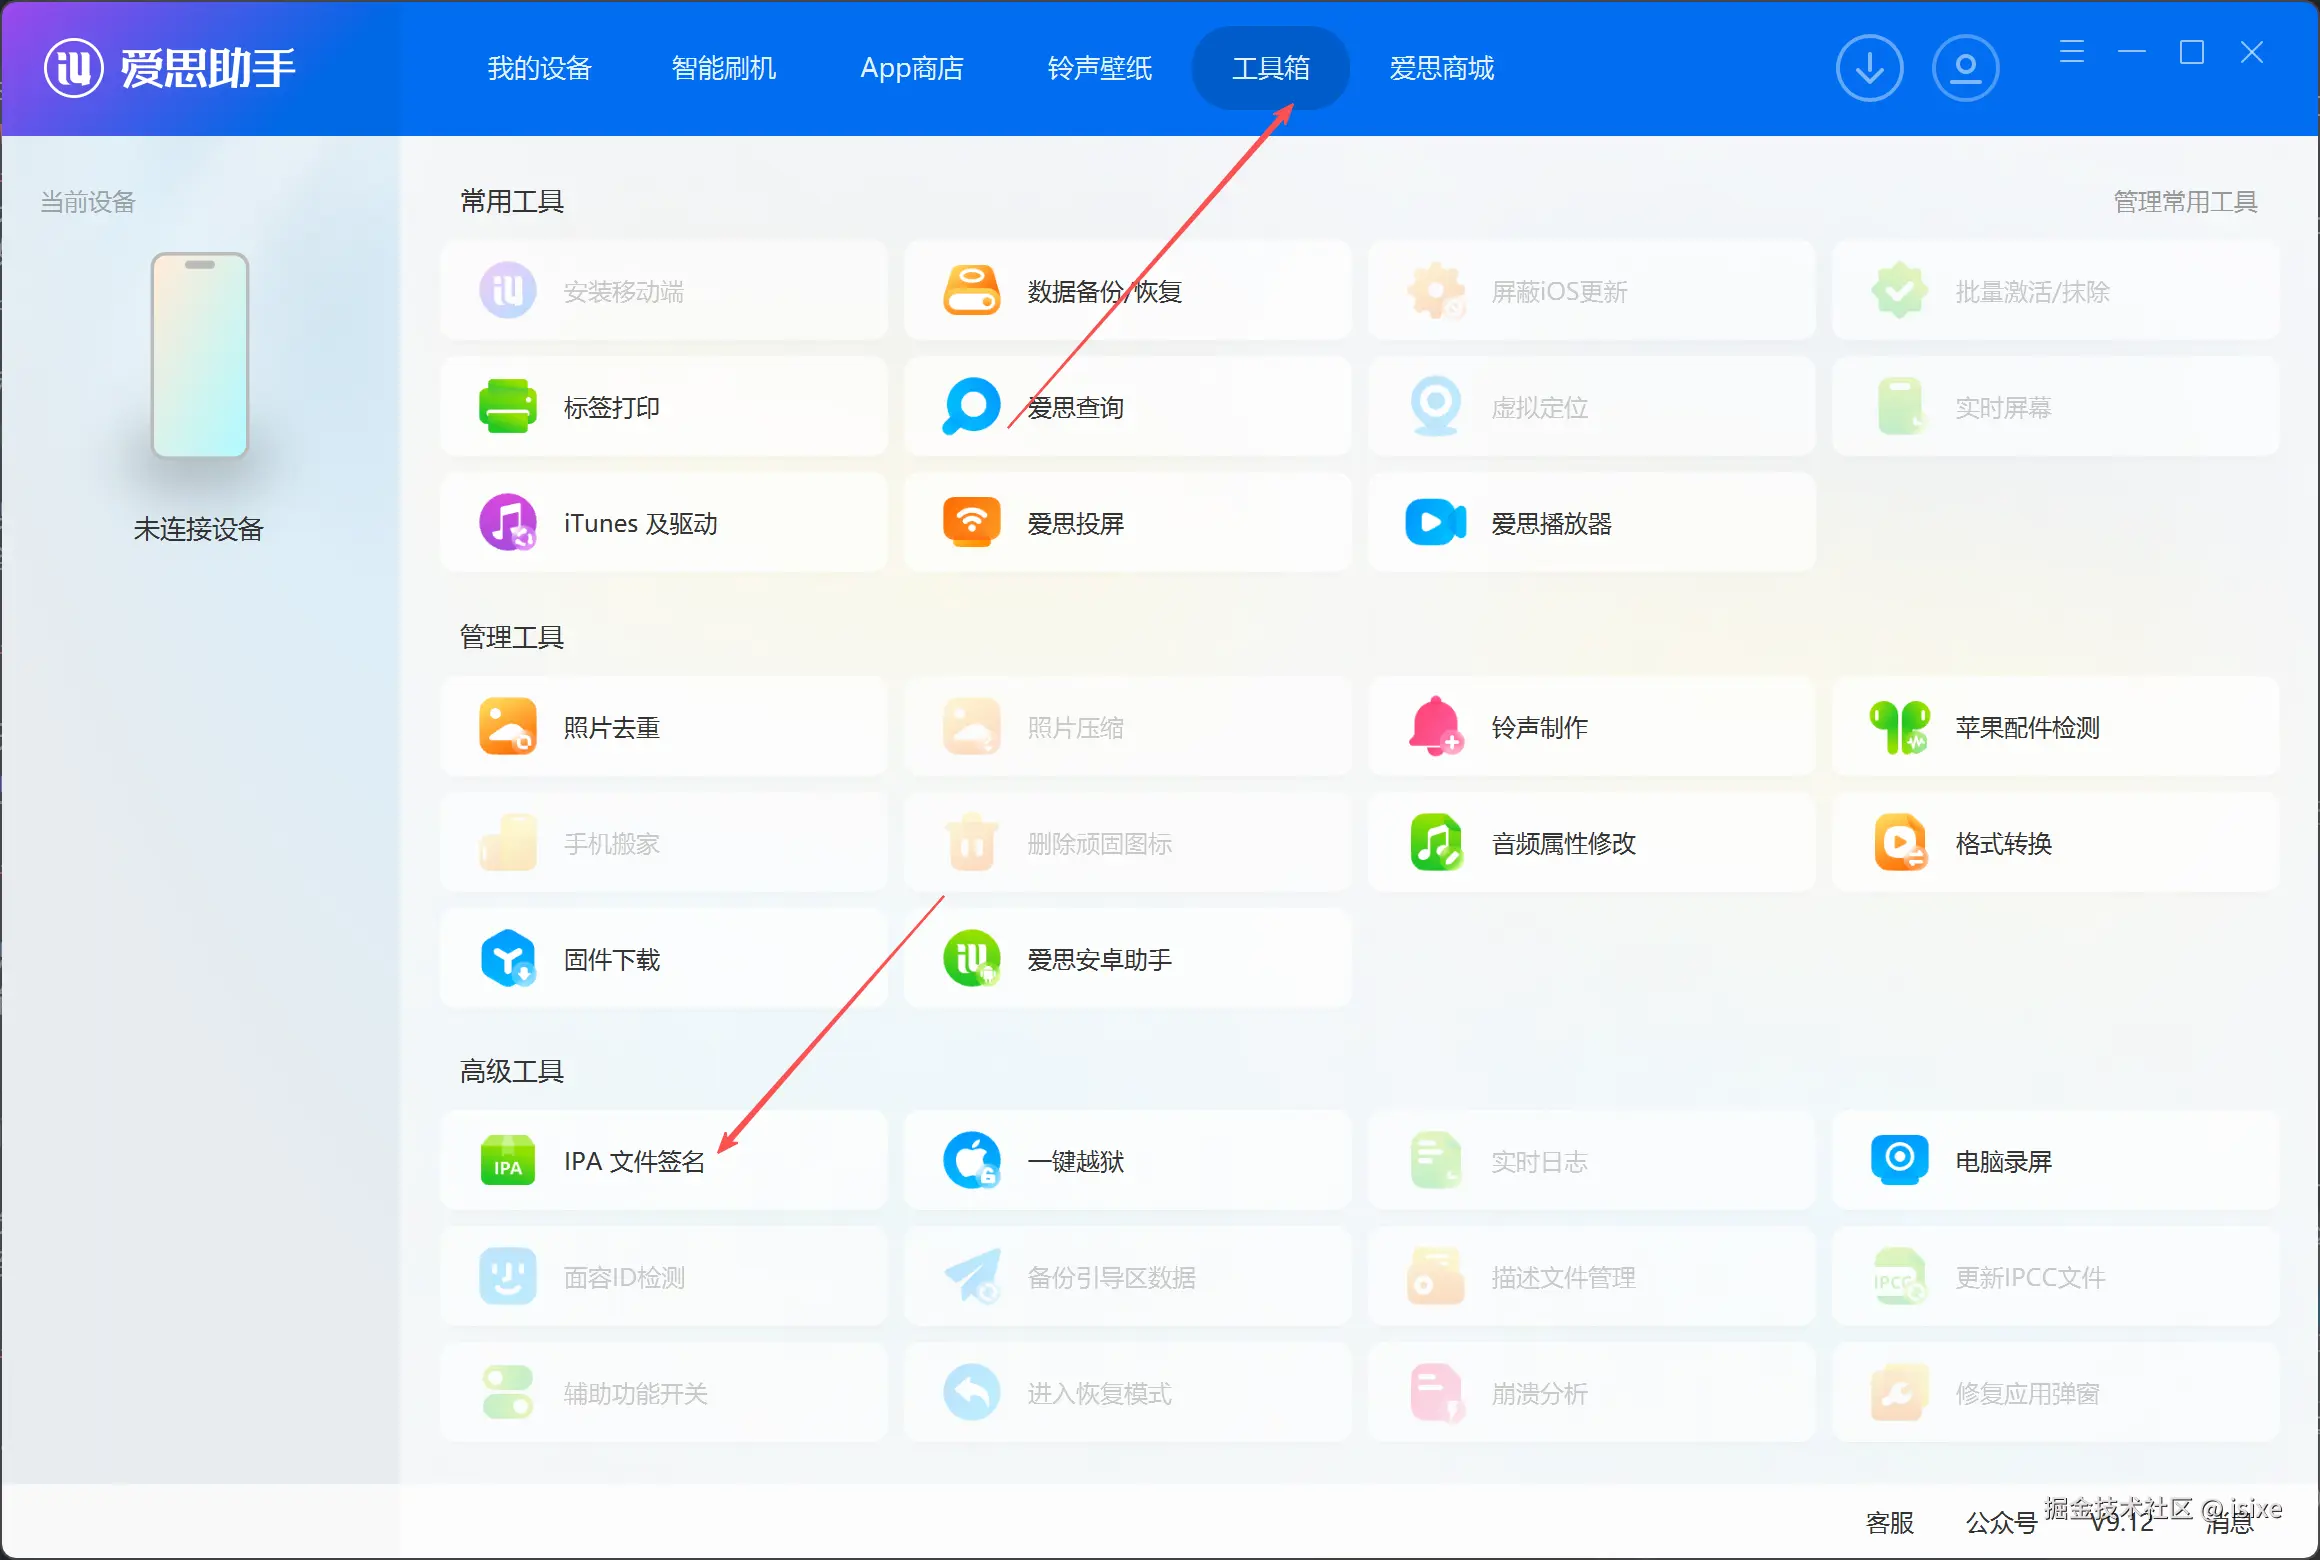
Task: Click the phone device thumbnail
Action: click(199, 356)
